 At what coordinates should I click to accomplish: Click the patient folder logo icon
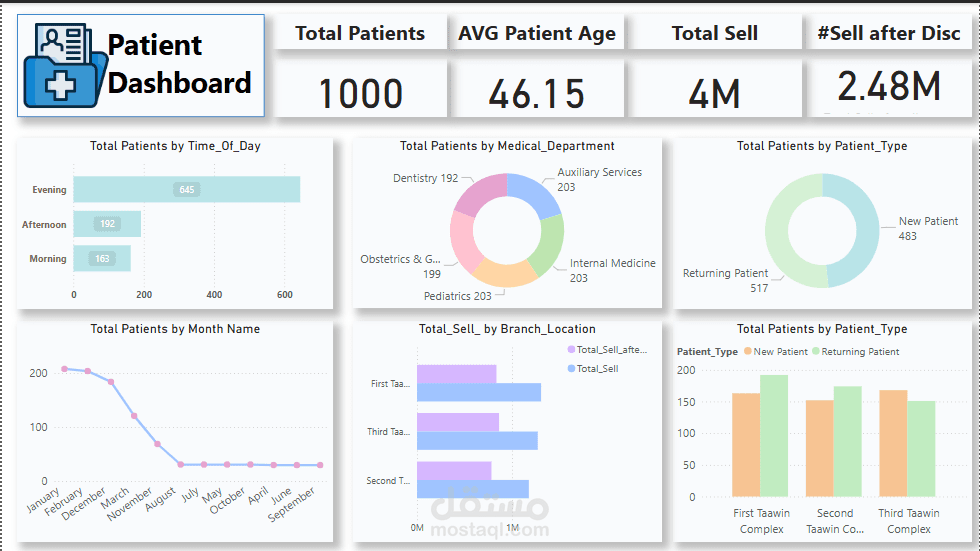point(62,66)
